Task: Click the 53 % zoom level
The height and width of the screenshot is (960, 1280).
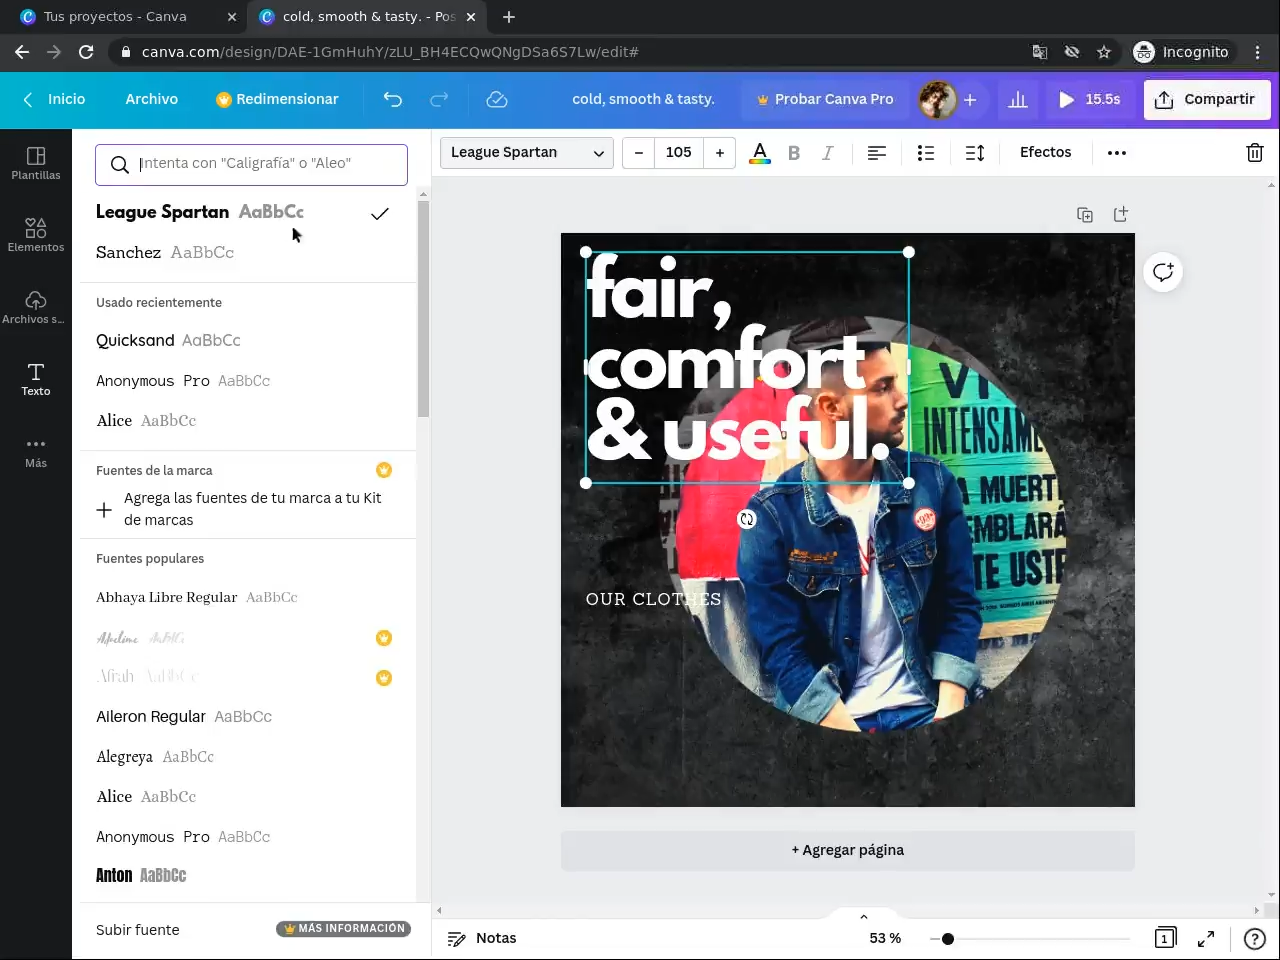Action: 885,938
